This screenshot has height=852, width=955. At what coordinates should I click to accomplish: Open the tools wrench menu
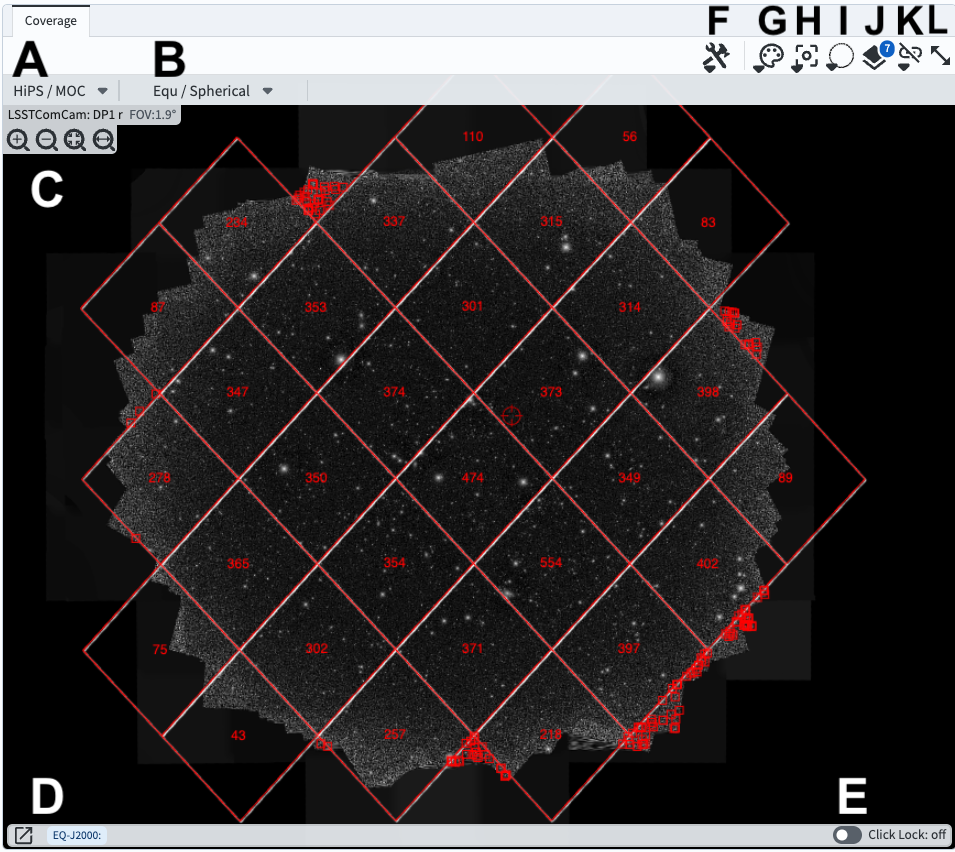718,58
